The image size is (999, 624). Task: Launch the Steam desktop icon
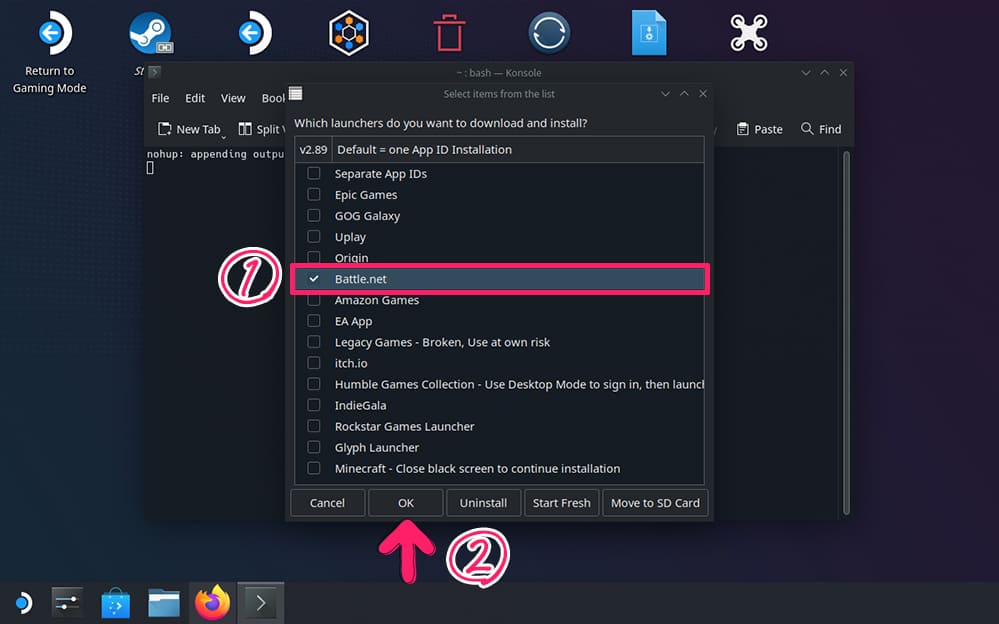pos(150,33)
